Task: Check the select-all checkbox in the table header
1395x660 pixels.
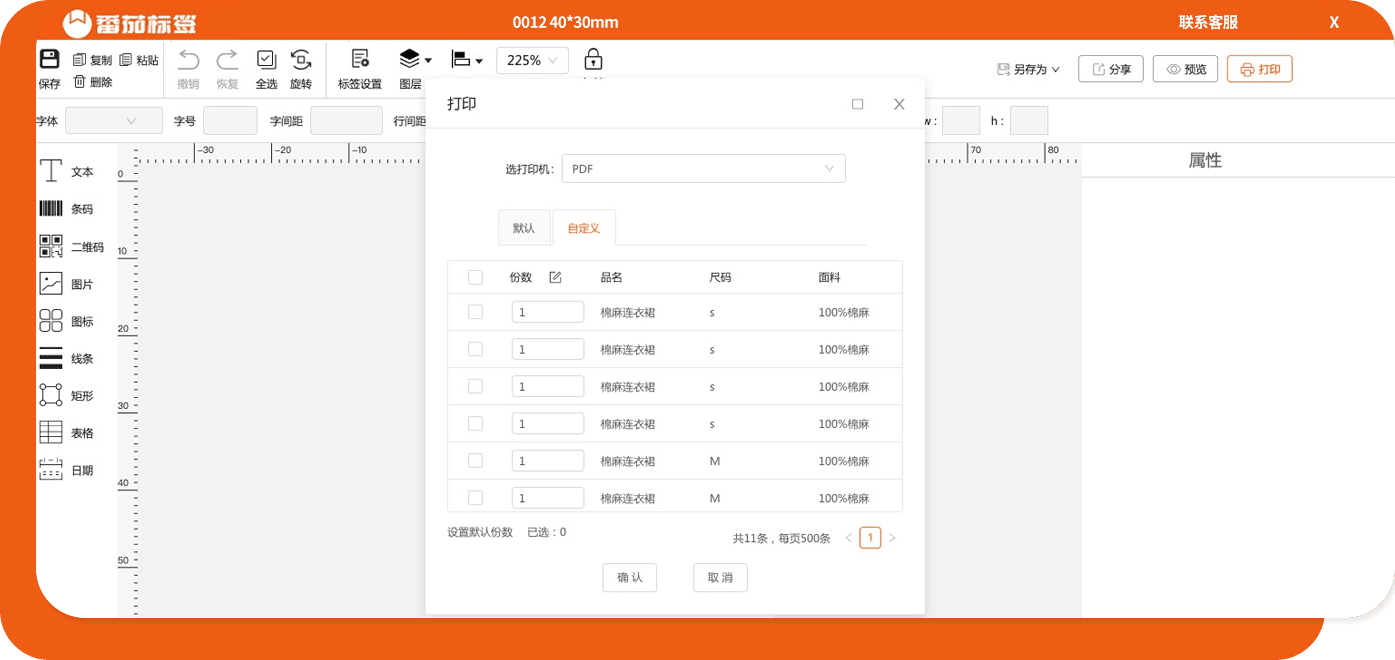Action: point(475,277)
